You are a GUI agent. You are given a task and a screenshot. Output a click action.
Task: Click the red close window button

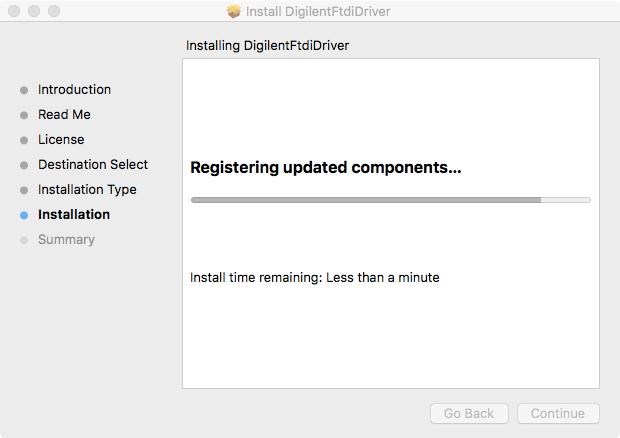click(x=14, y=11)
